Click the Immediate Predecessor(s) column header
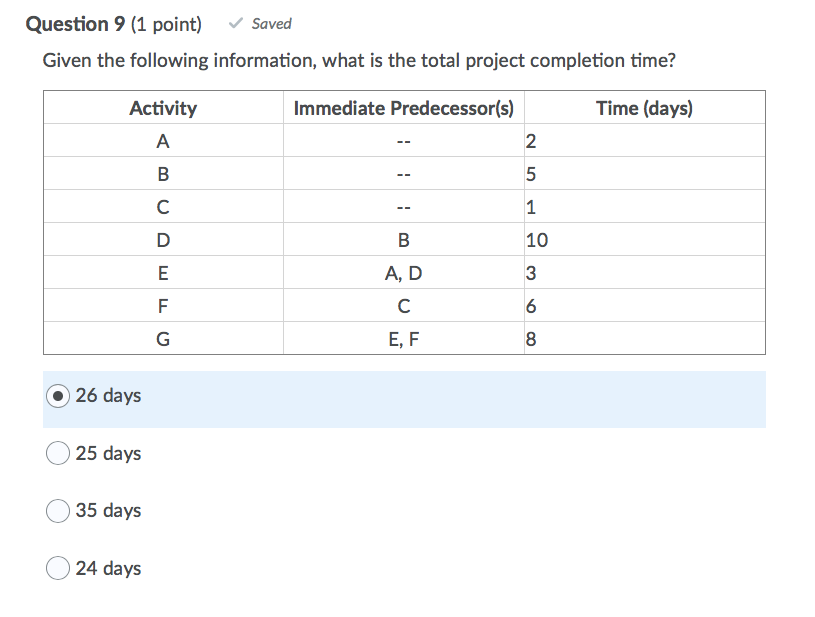This screenshot has height=617, width=815. pos(403,108)
